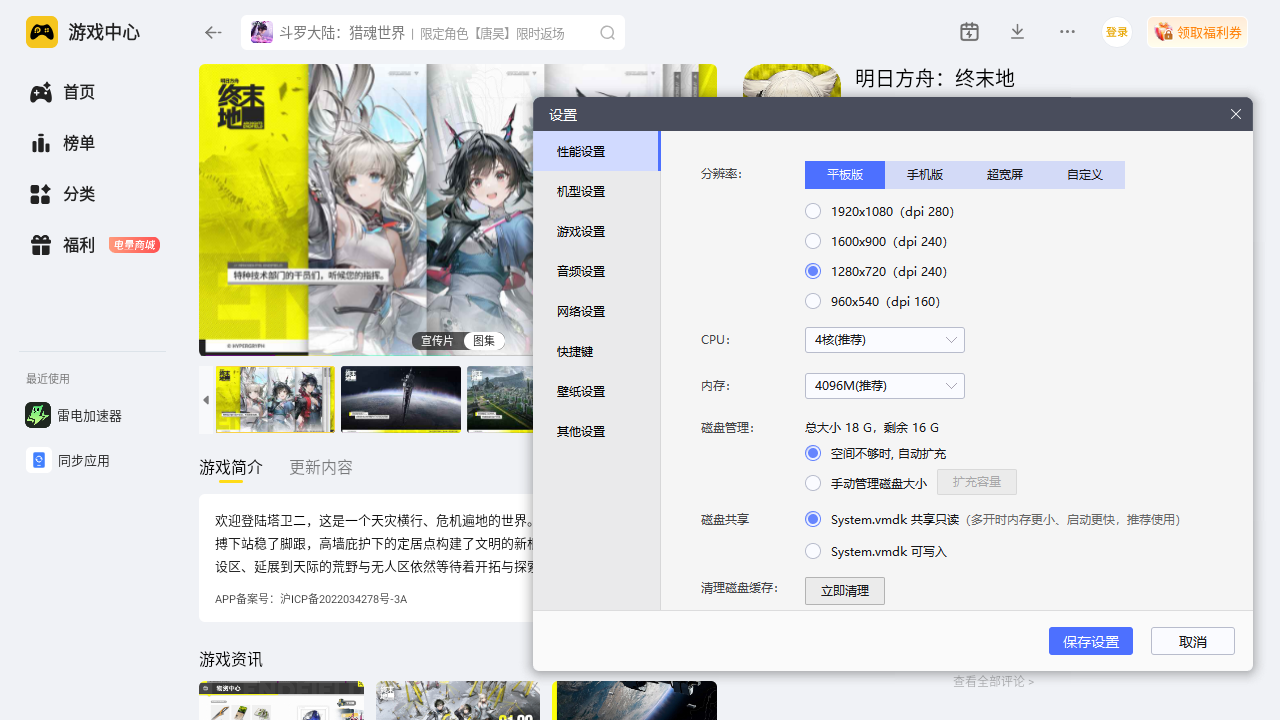Choose 手动管理磁盘大小 option
Screen dimensions: 1280x720
813,483
